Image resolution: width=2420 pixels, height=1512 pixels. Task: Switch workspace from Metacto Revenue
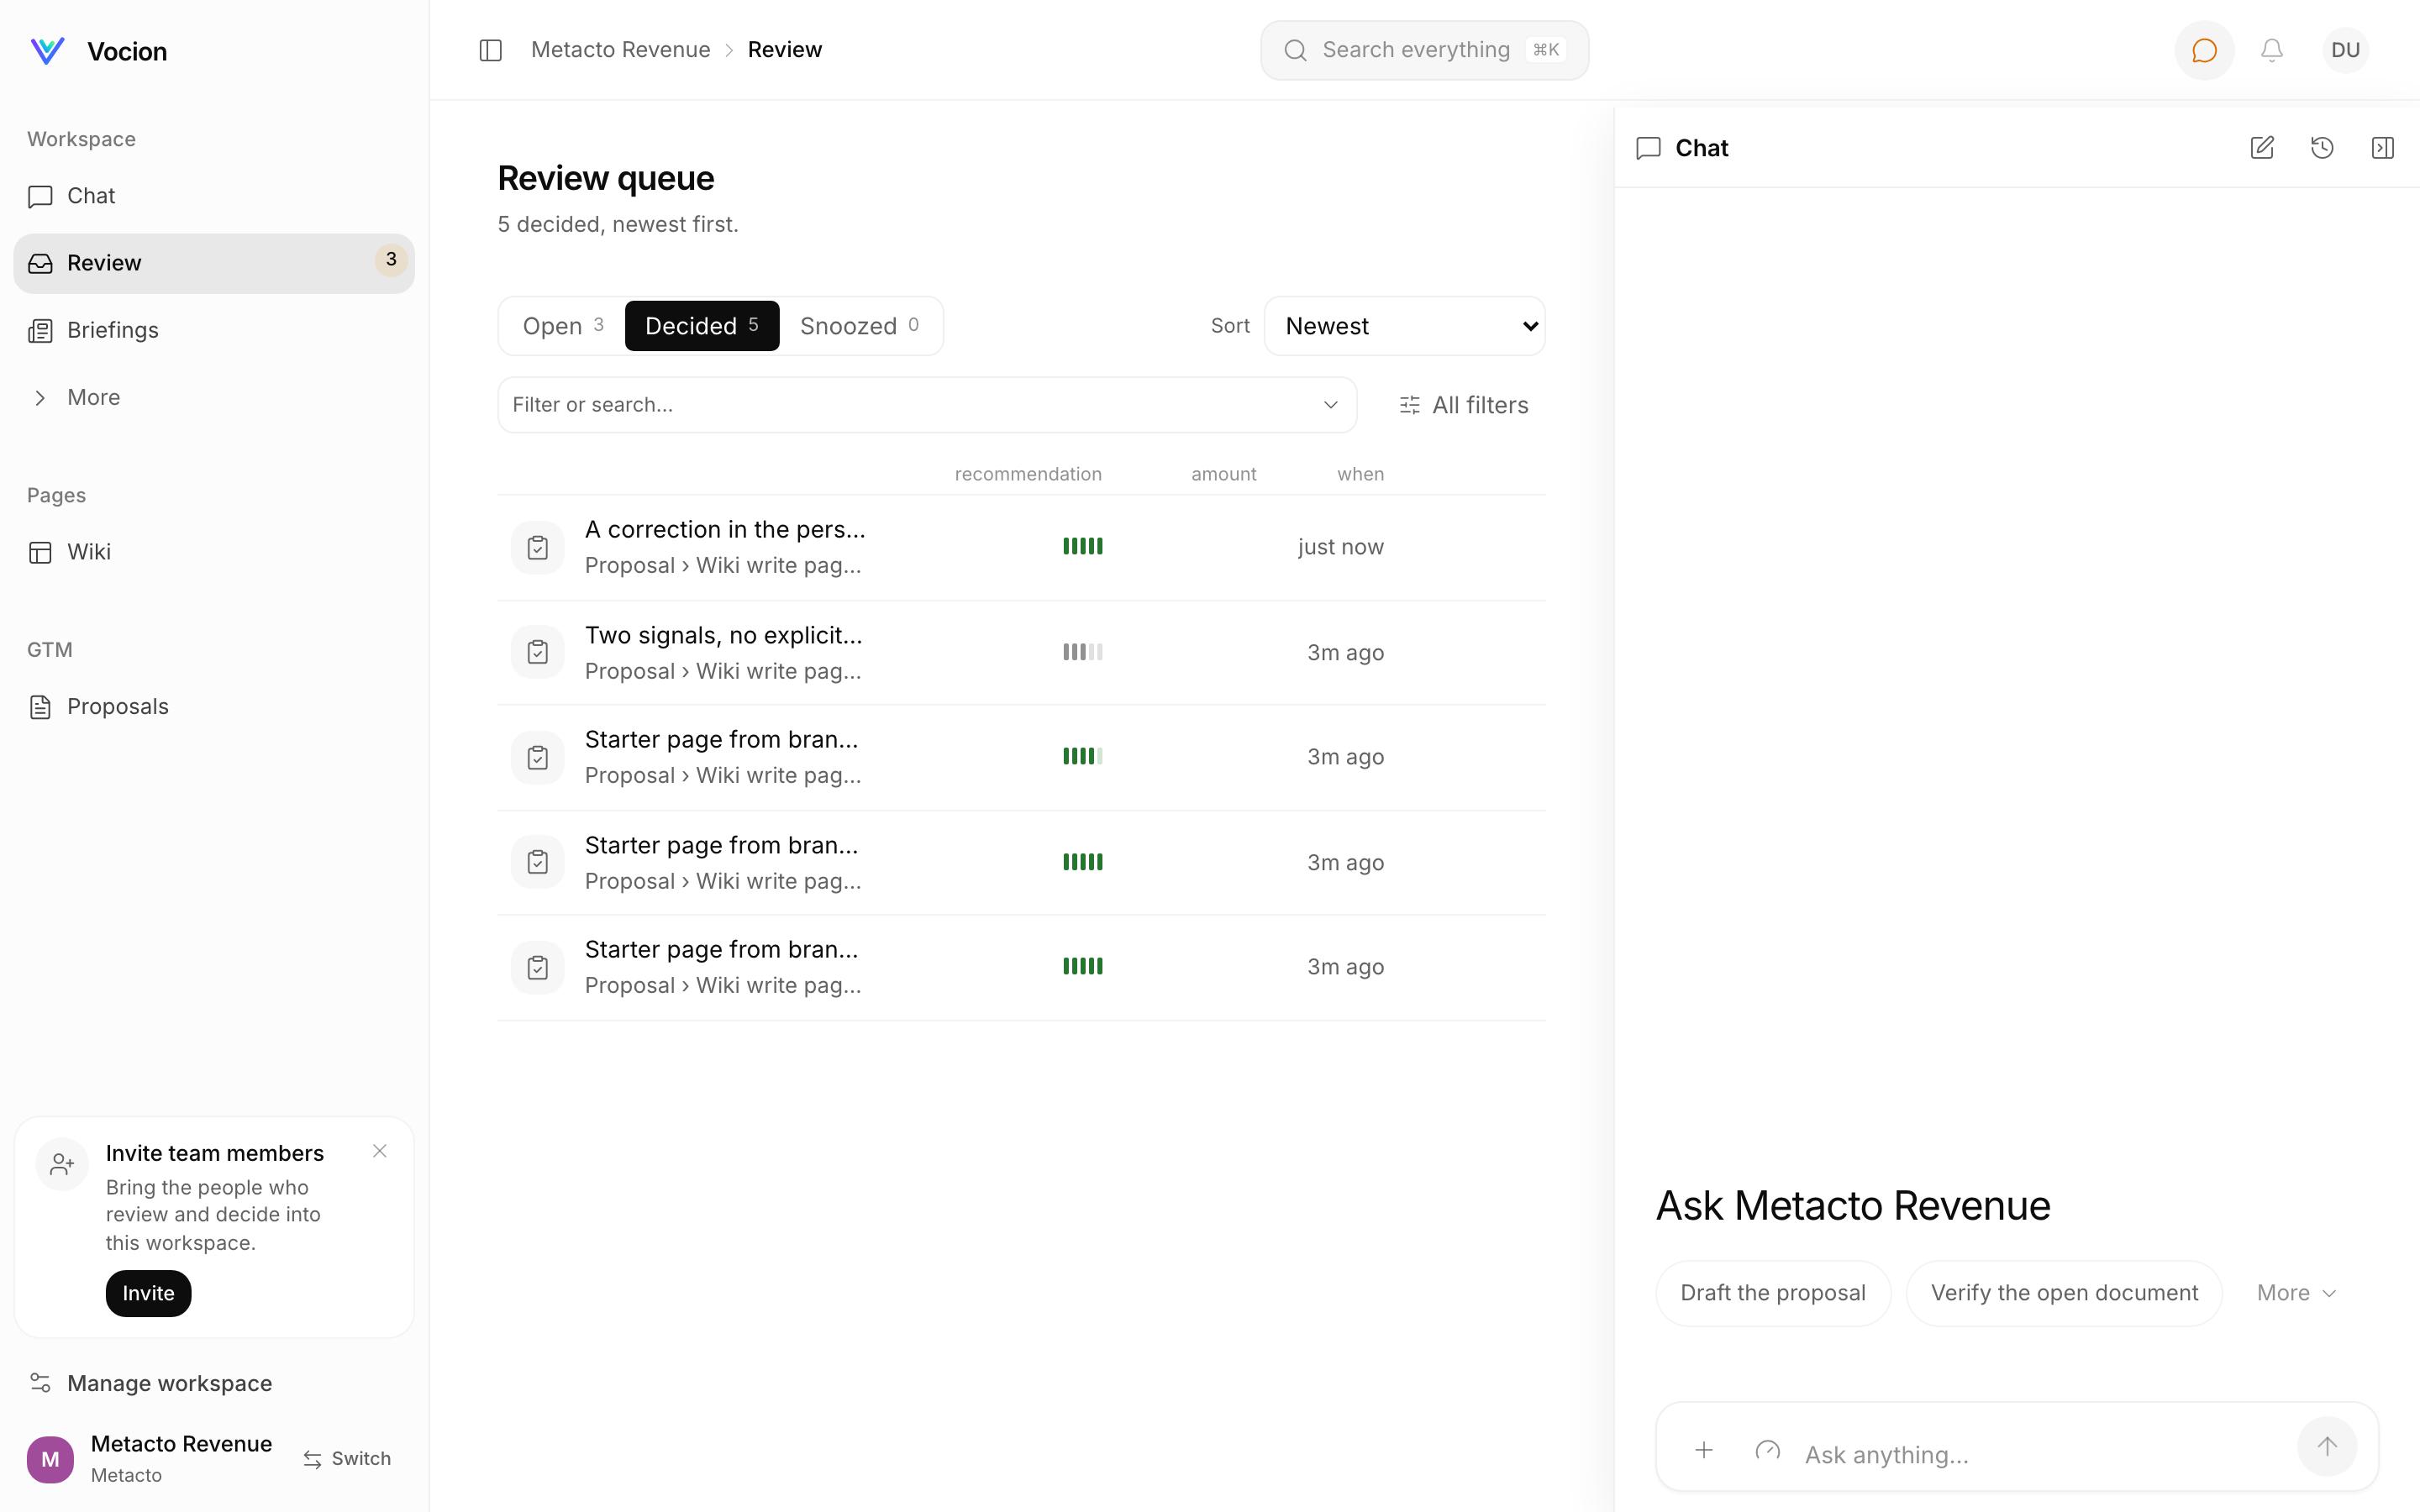click(348, 1459)
